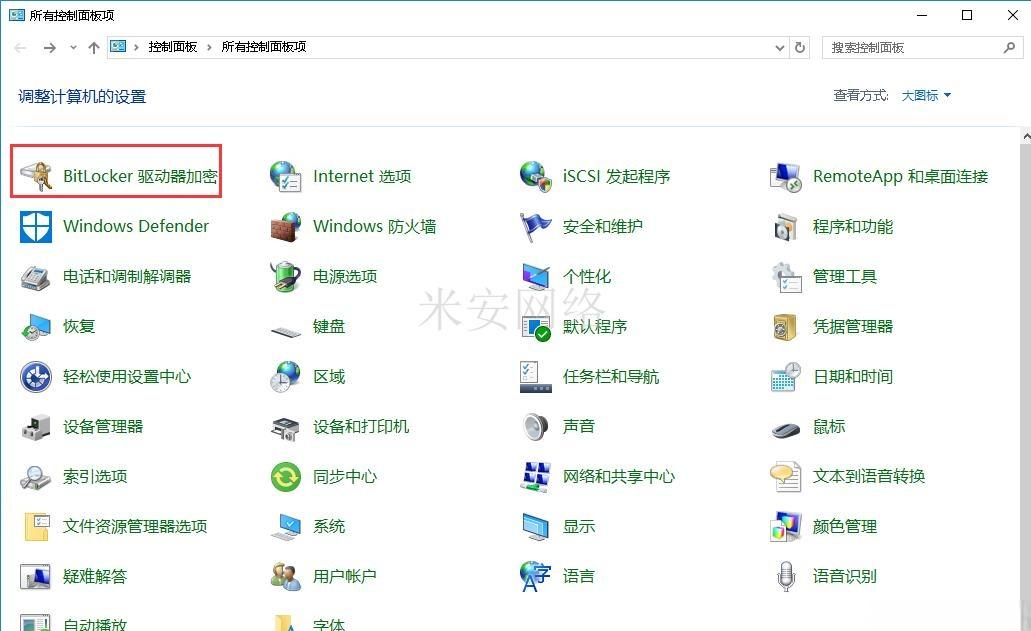Open the 恢复 icon
This screenshot has width=1031, height=631.
(x=36, y=327)
